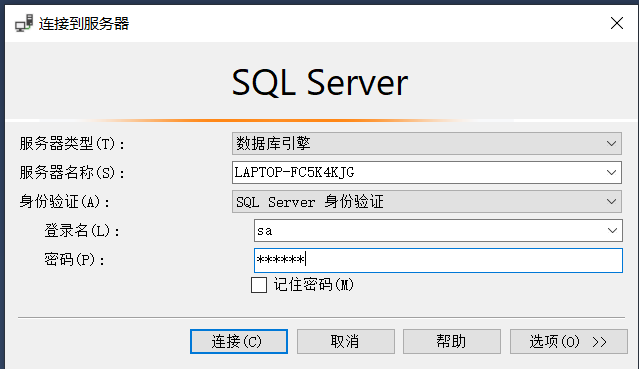
Task: Open the 登录名 dropdown list arrow
Action: coord(612,231)
